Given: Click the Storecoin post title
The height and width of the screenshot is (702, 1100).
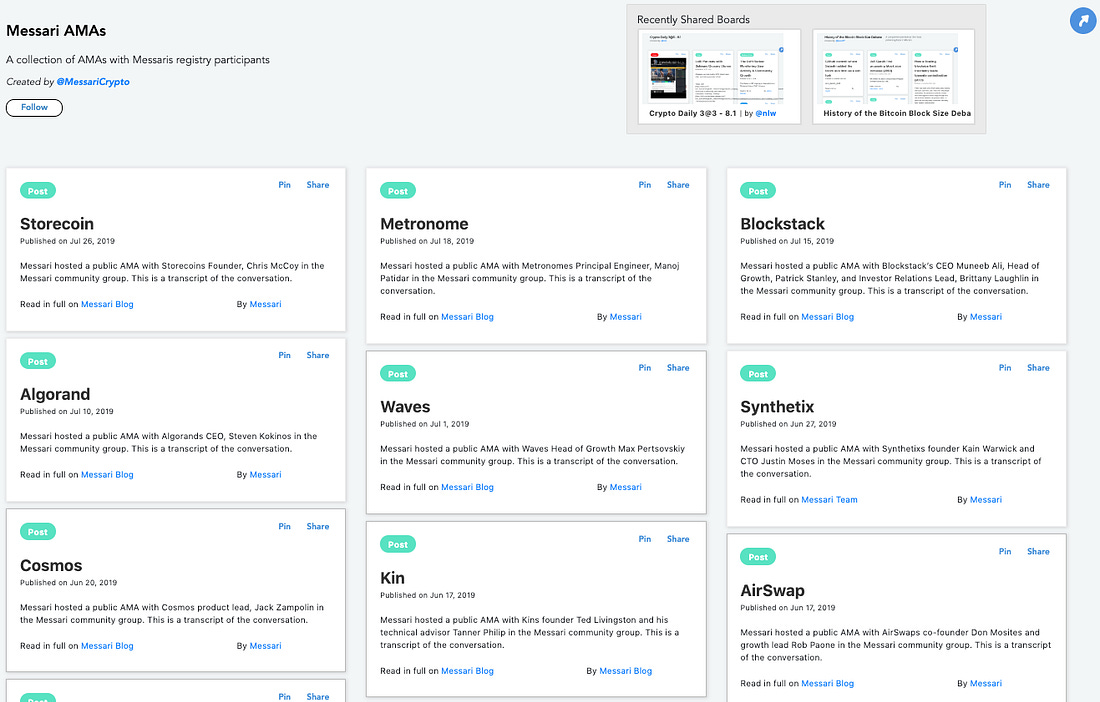Looking at the screenshot, I should click(57, 224).
